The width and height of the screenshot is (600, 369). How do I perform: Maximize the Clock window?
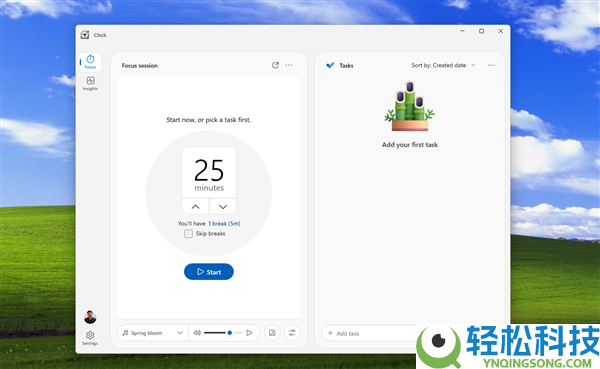point(481,31)
